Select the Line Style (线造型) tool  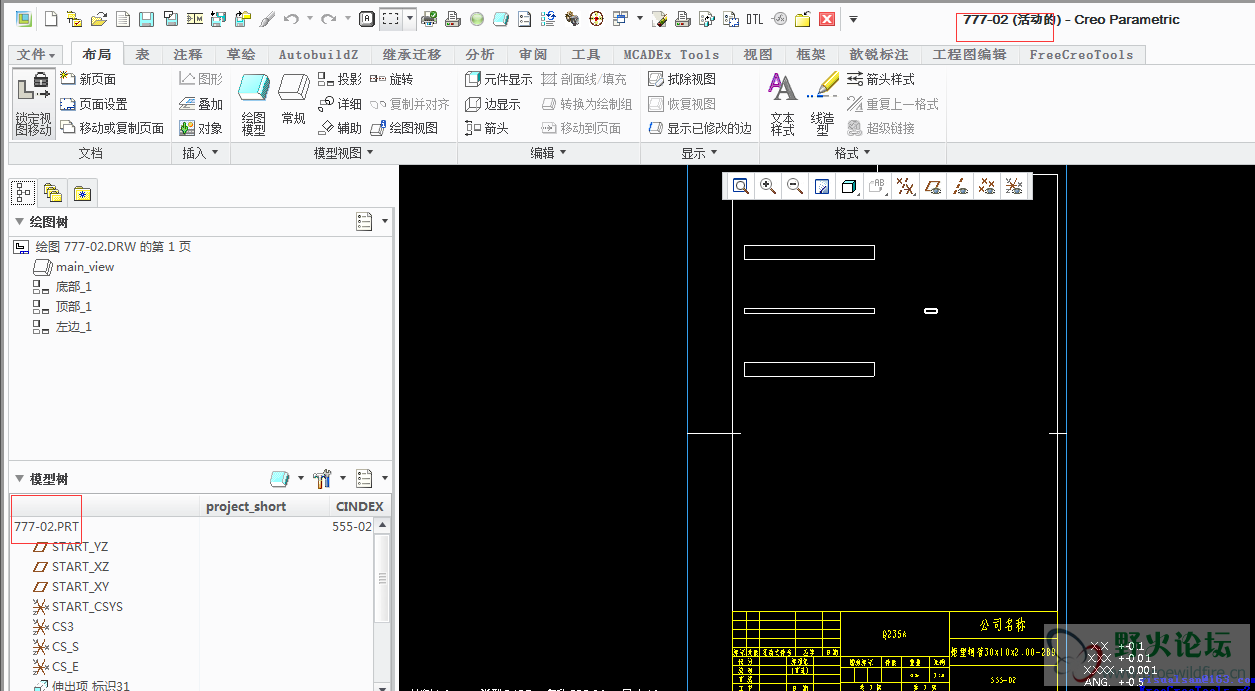pos(823,103)
